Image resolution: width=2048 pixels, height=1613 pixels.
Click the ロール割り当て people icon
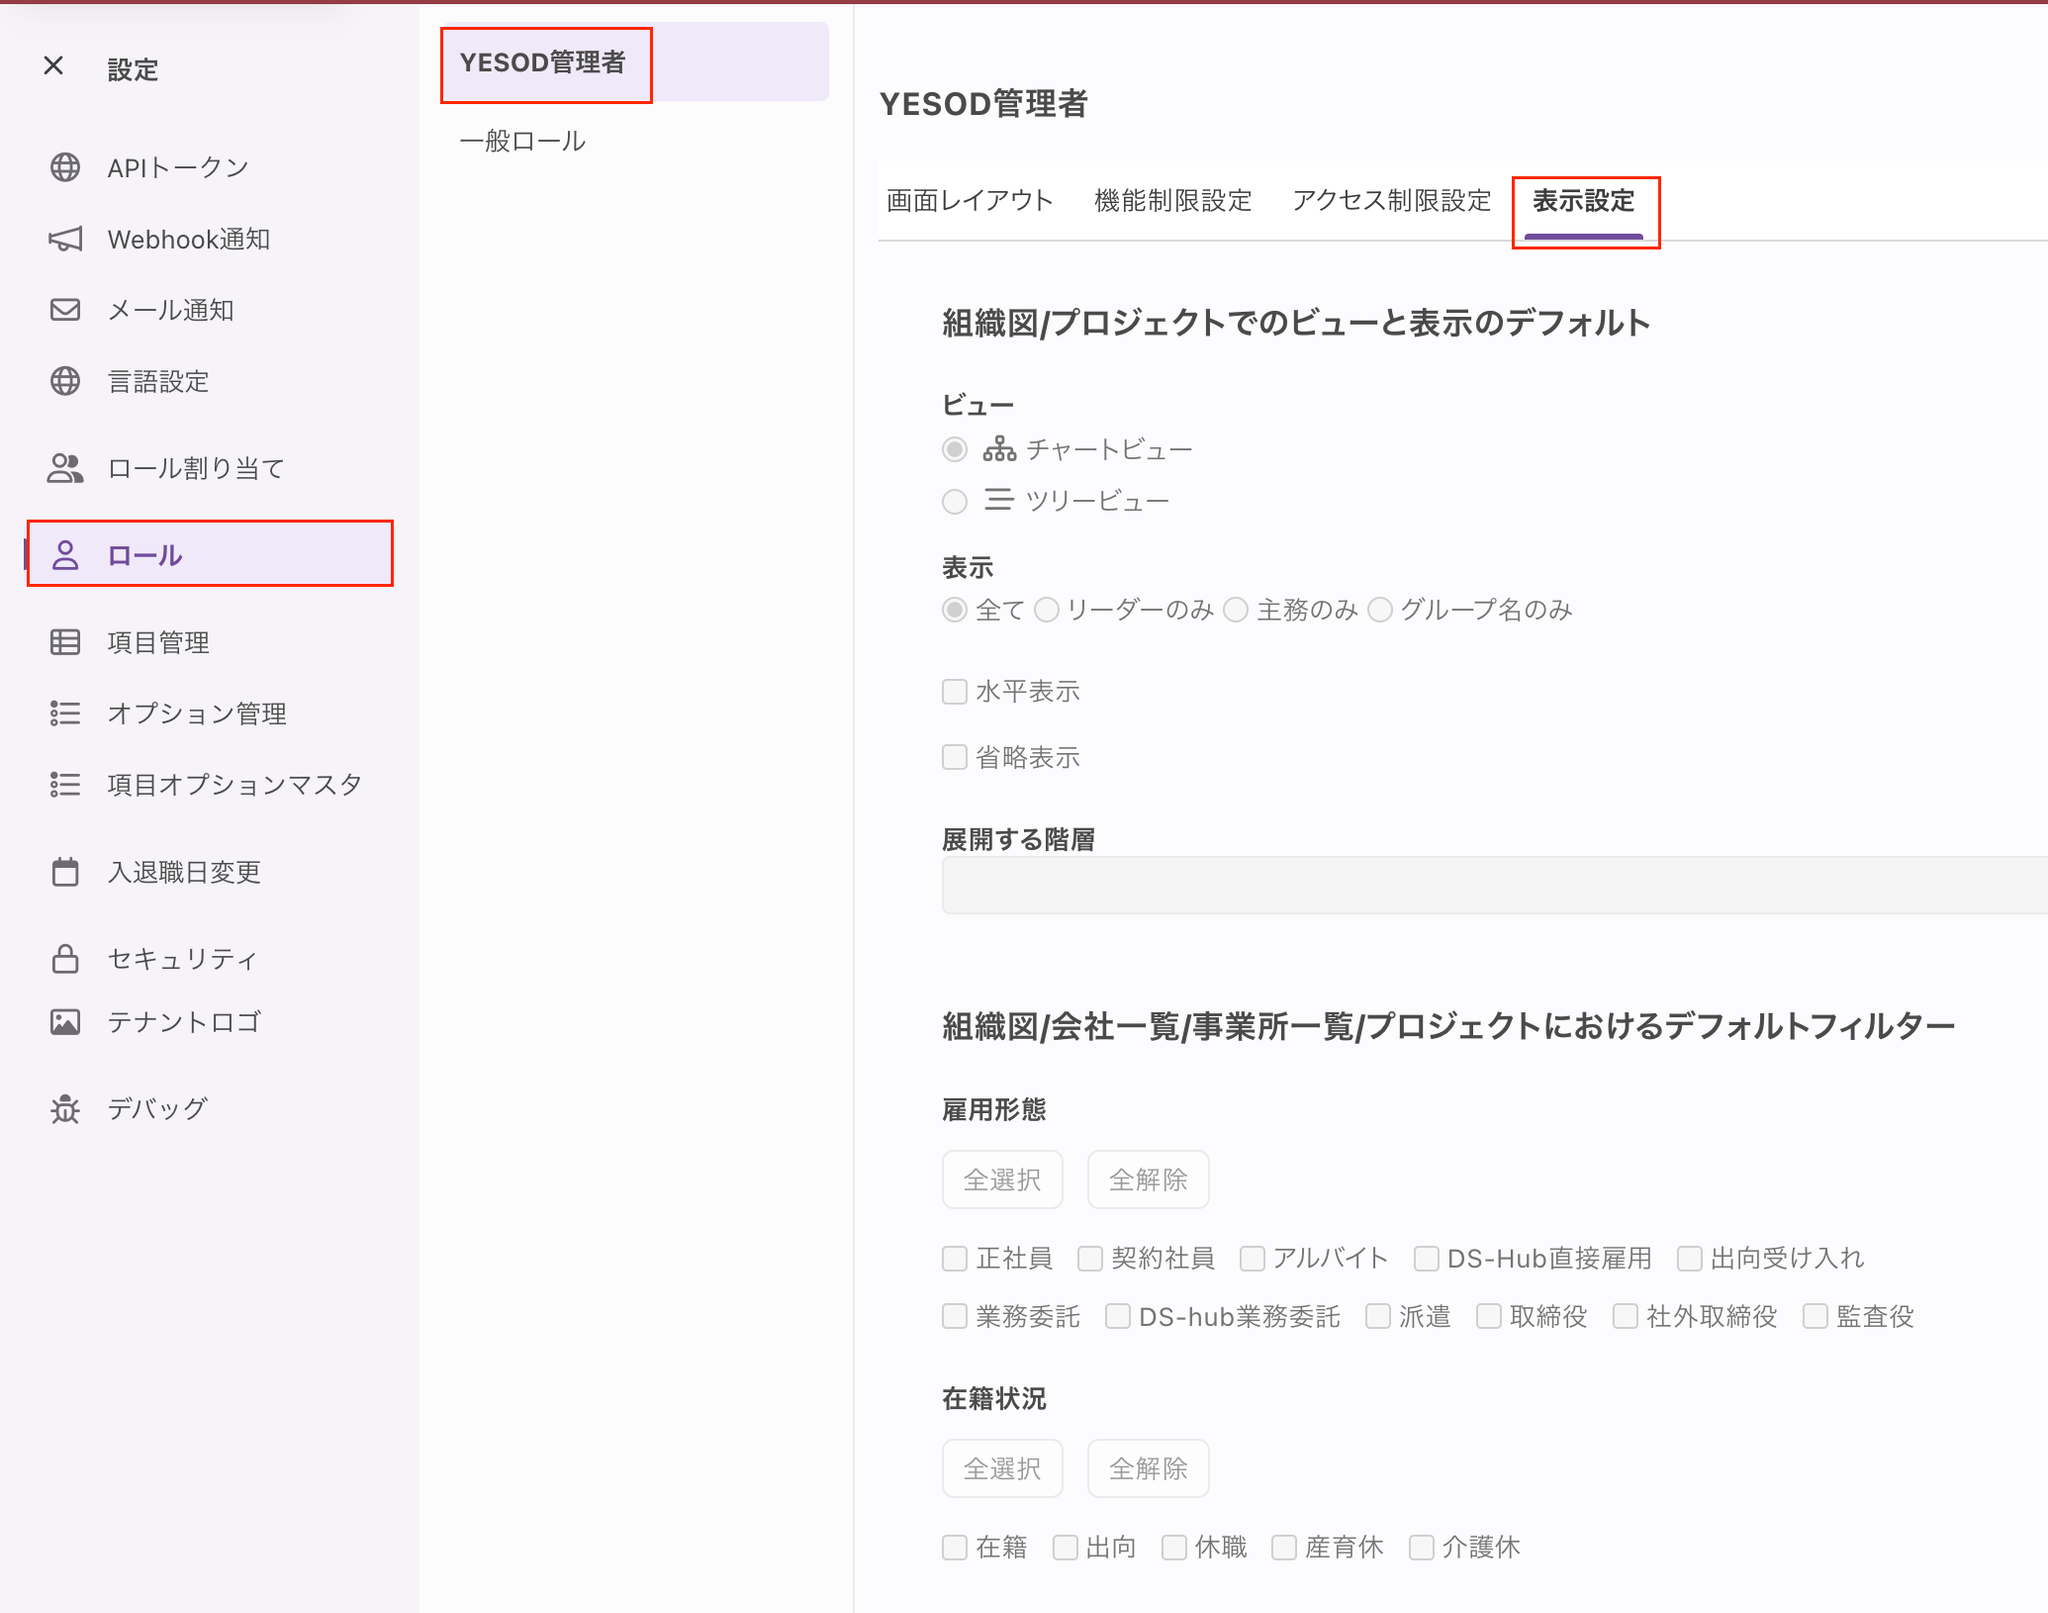coord(65,468)
